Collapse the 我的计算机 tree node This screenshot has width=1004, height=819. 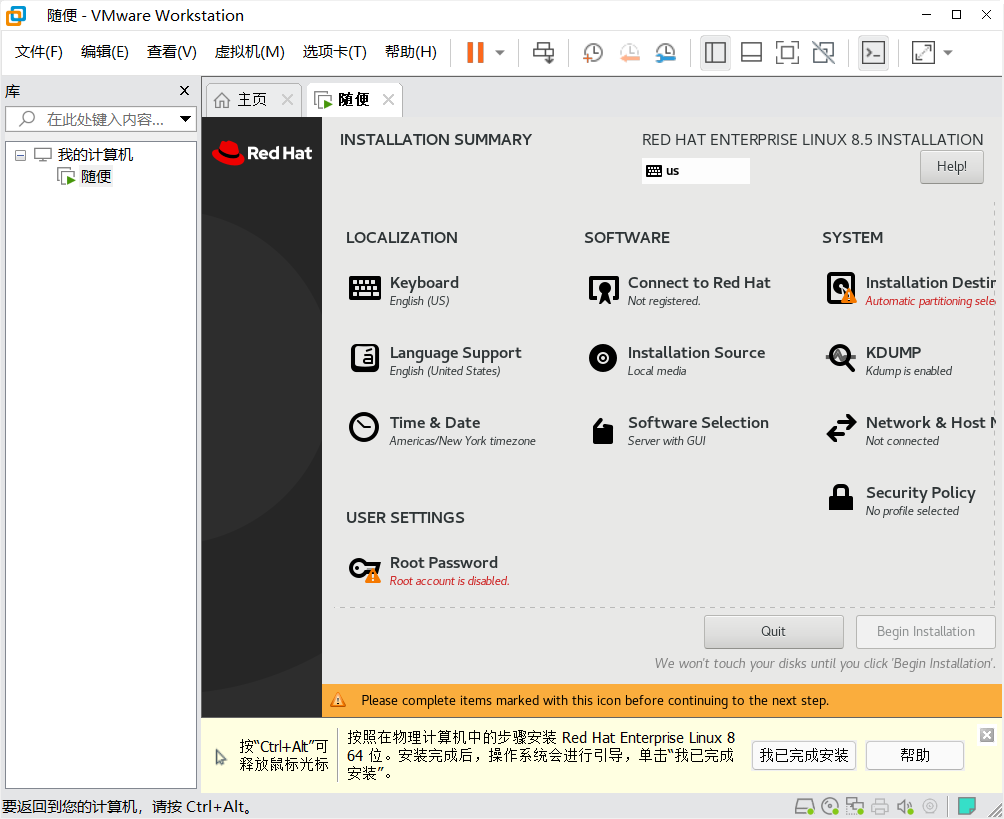20,155
